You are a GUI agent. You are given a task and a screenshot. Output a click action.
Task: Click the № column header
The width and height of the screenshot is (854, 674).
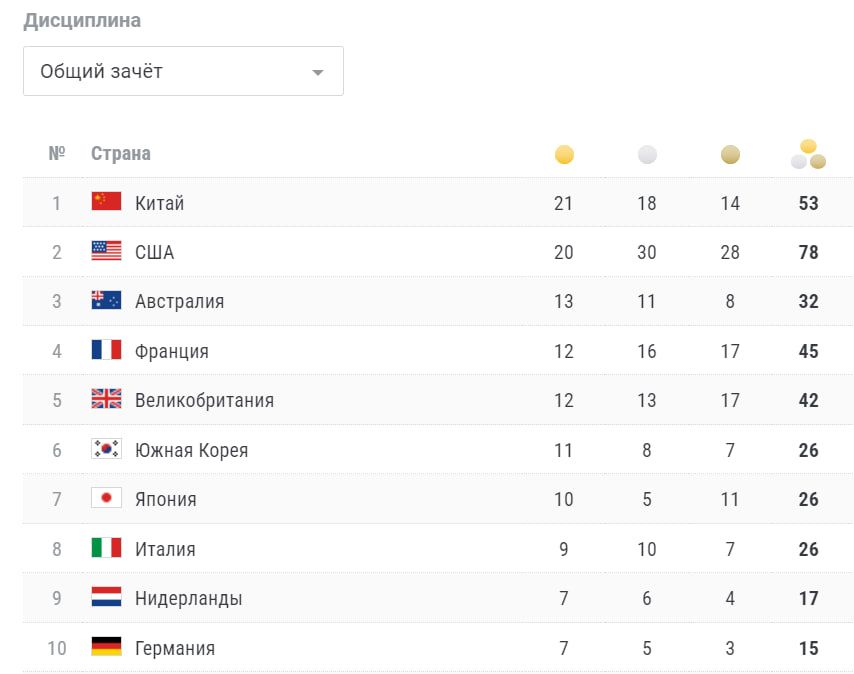pos(57,154)
